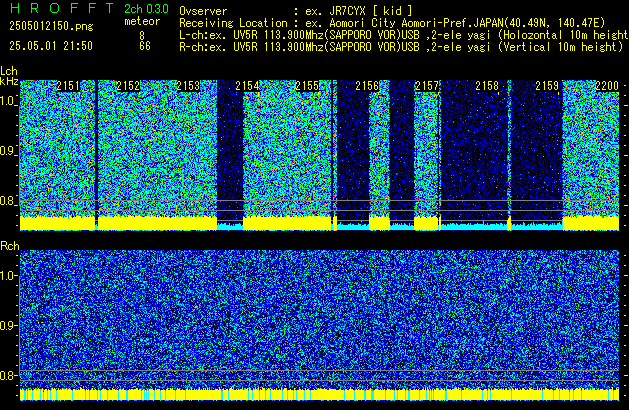Click the 2158 time marker
This screenshot has height=410, width=629.
tap(487, 86)
